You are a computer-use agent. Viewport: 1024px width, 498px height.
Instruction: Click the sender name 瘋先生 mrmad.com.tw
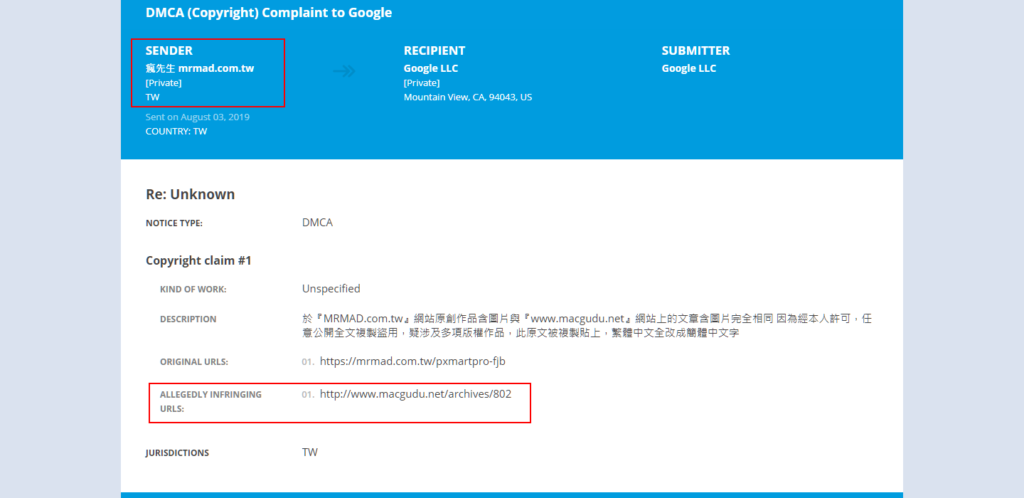pyautogui.click(x=200, y=69)
